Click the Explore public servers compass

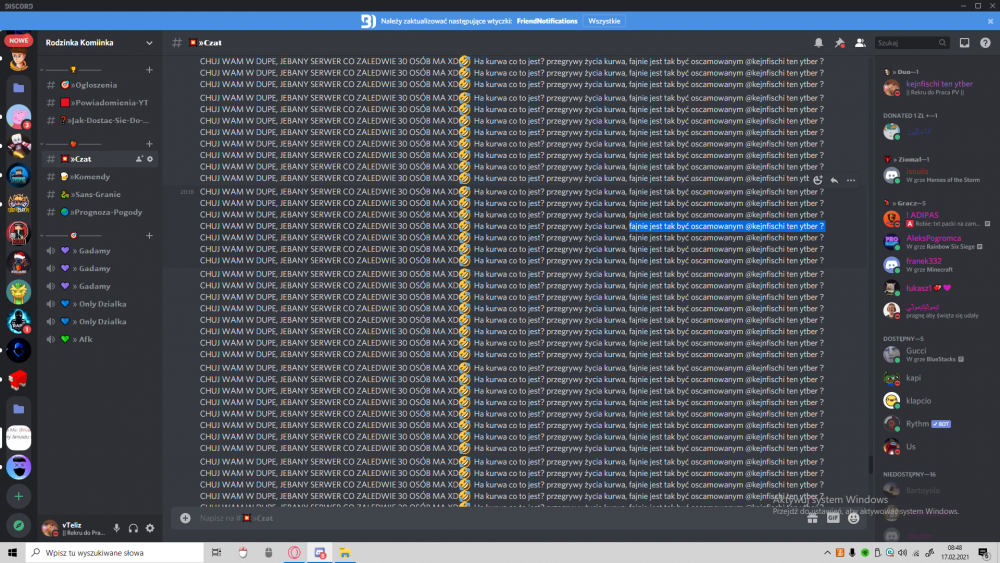pos(18,524)
